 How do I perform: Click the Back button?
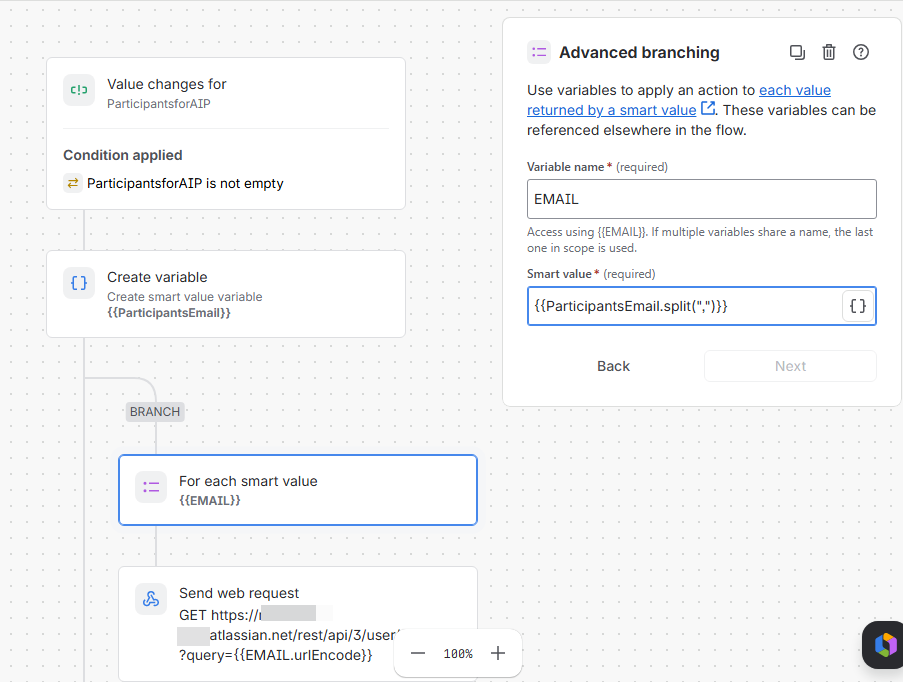click(x=613, y=366)
